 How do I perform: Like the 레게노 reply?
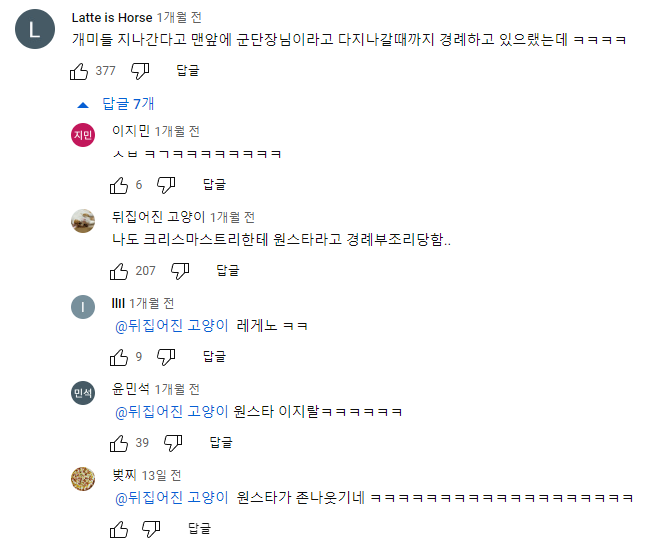[x=119, y=356]
